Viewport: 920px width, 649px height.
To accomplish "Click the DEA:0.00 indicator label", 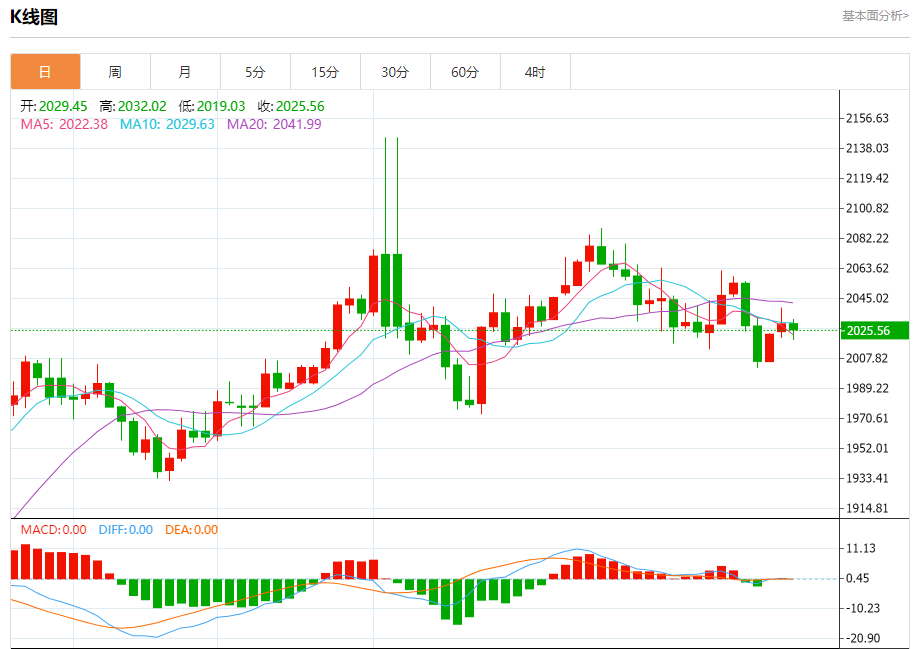I will click(191, 530).
